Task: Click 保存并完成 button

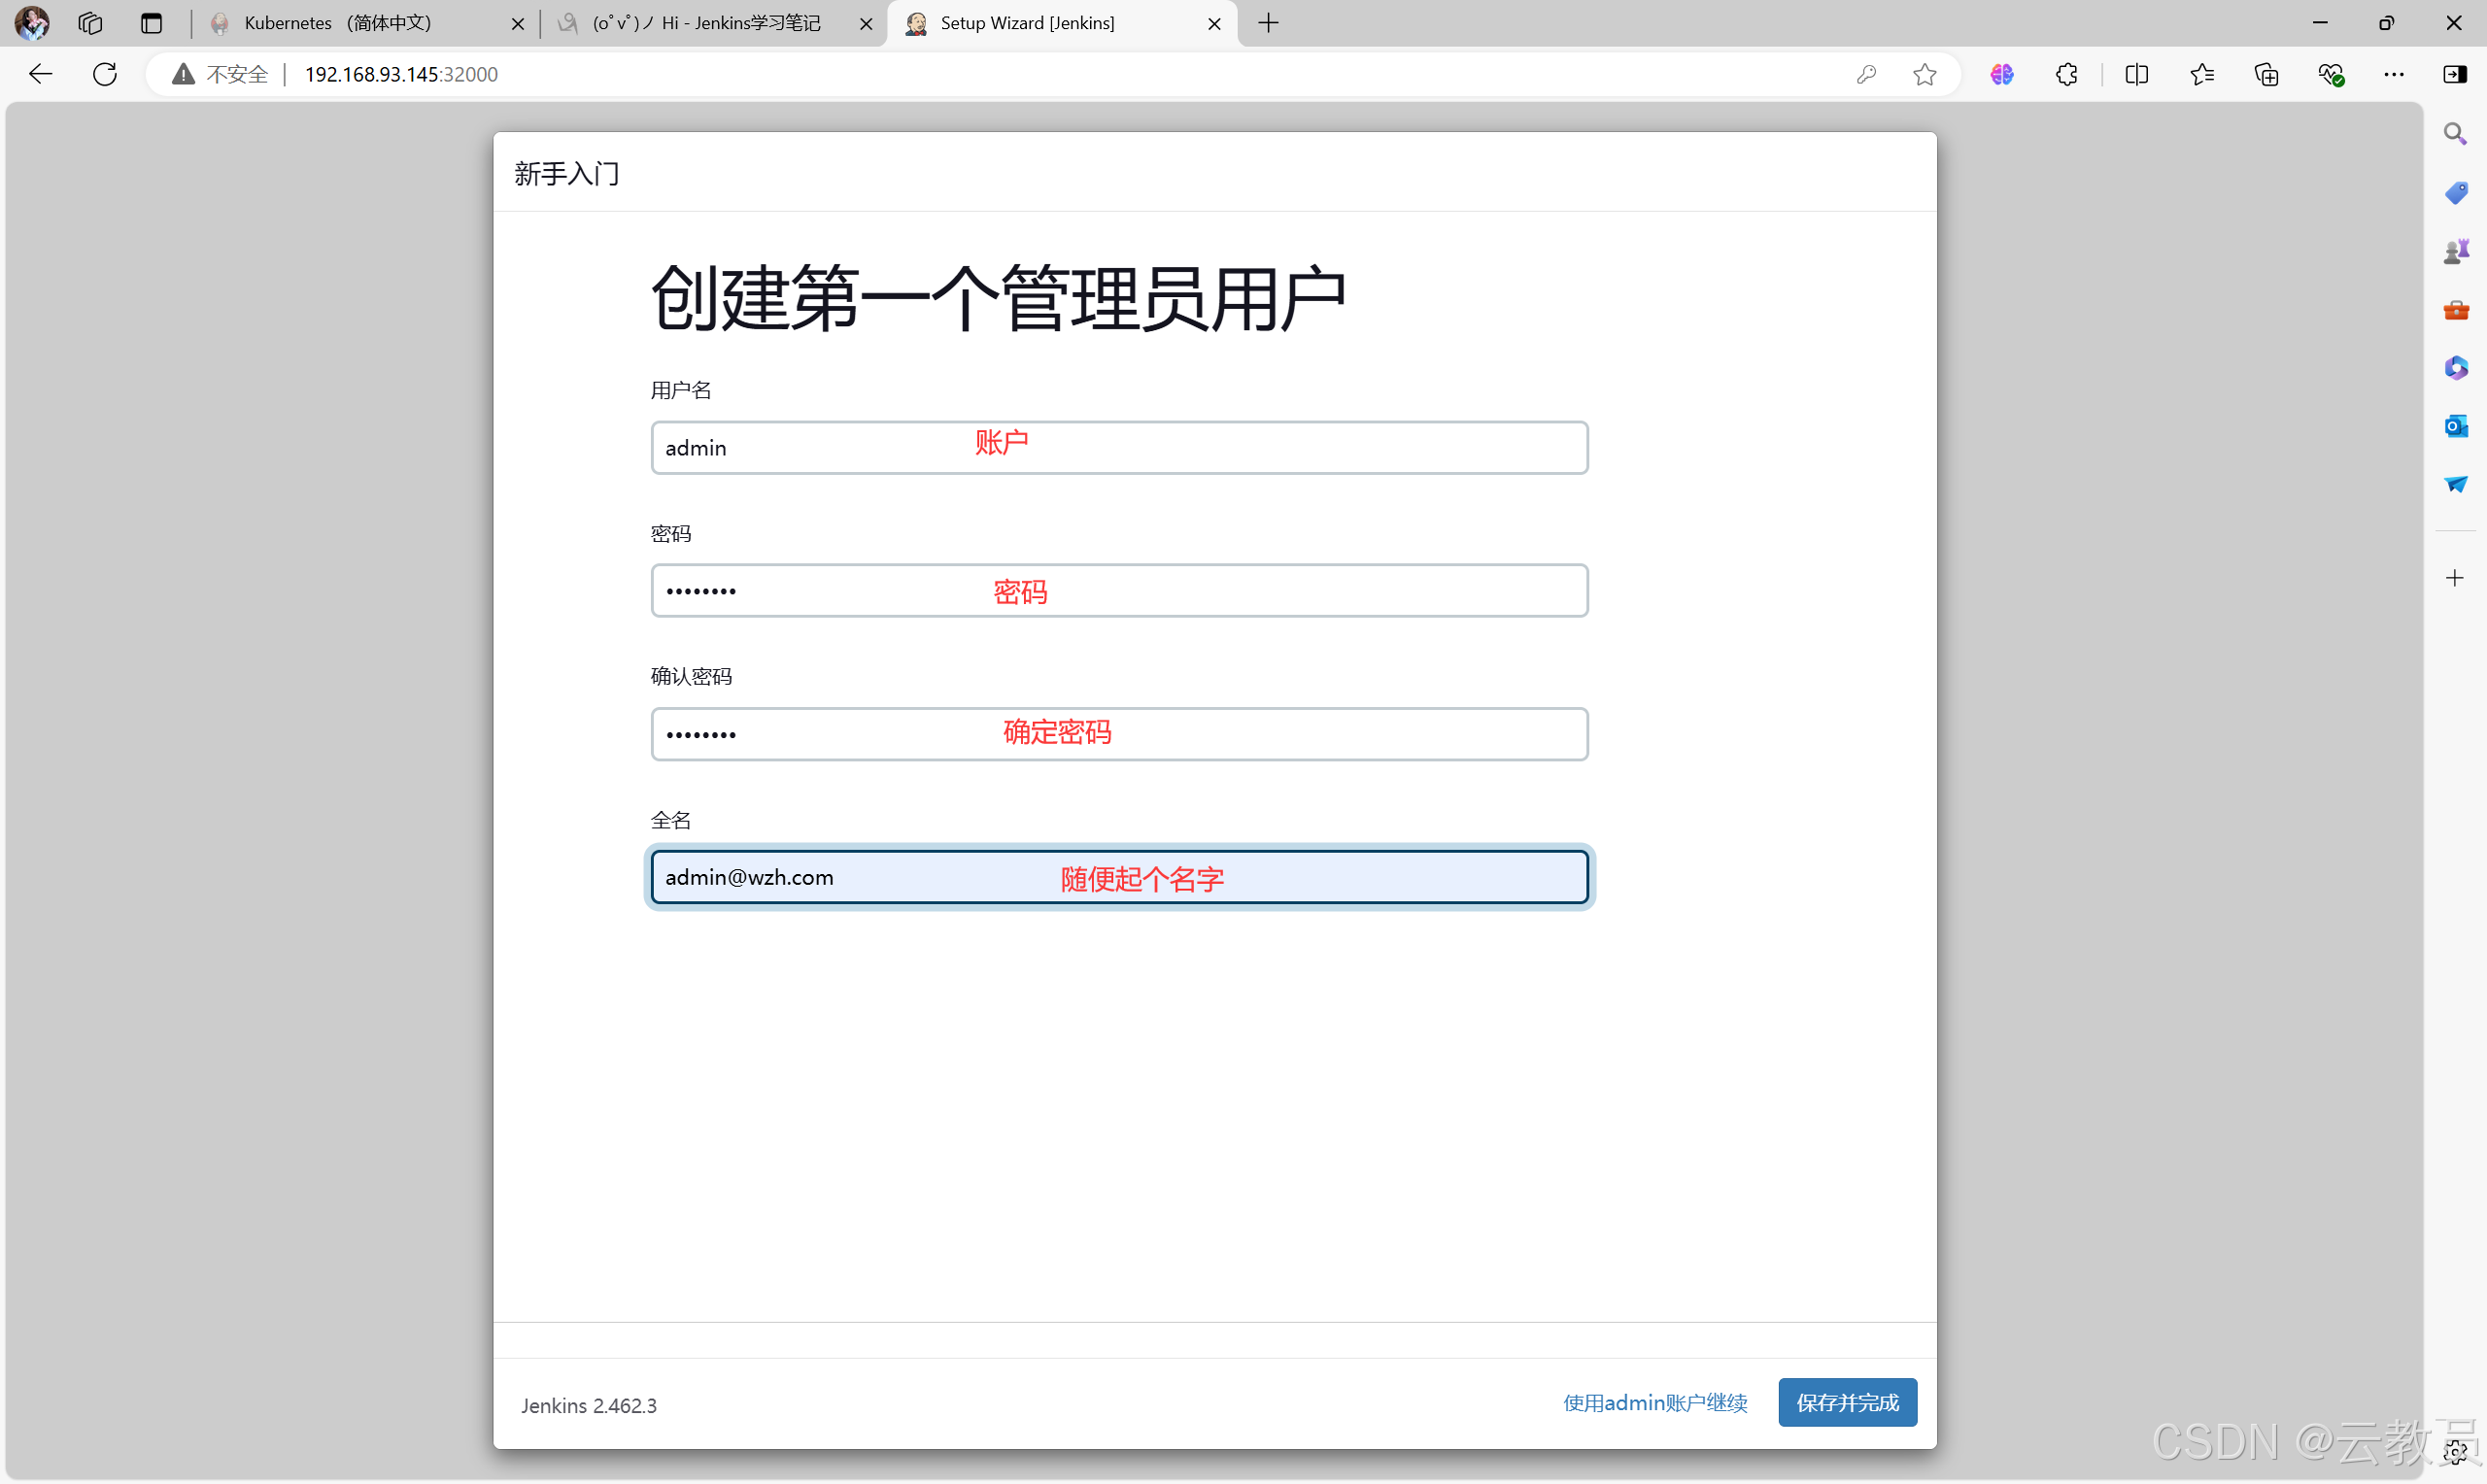Action: tap(1847, 1403)
